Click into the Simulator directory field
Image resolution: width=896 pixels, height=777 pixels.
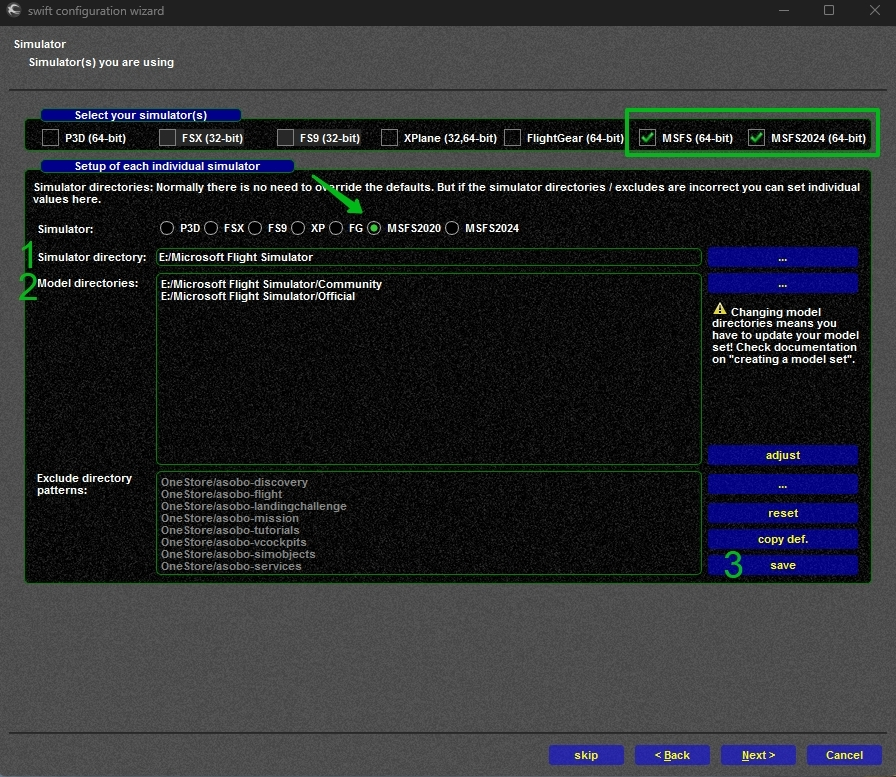click(x=429, y=257)
